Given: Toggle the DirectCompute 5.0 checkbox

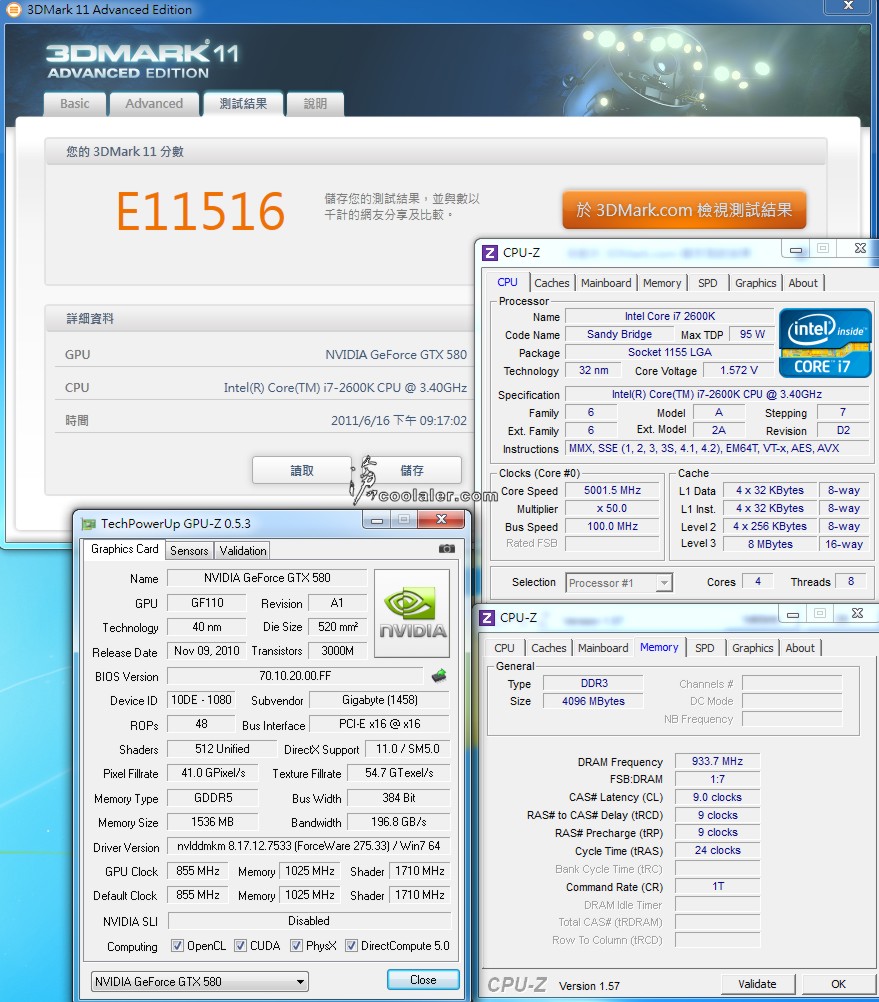Looking at the screenshot, I should click(351, 946).
